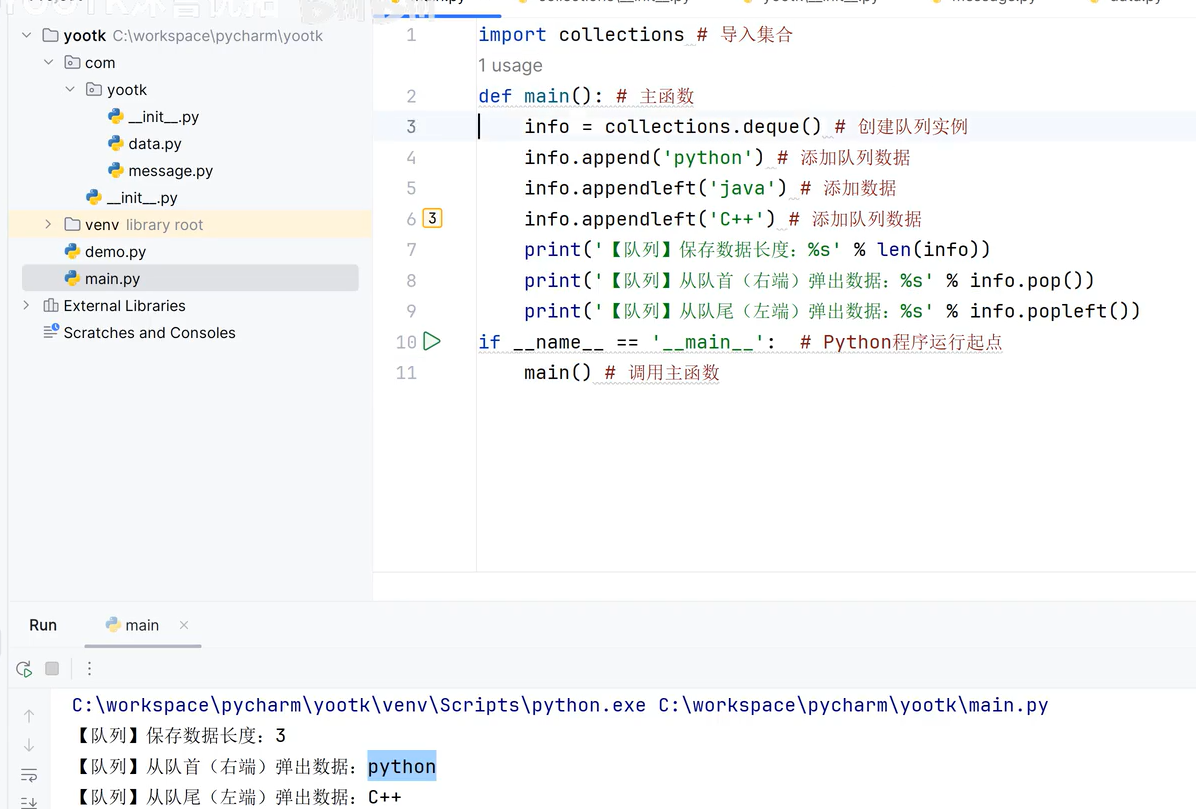Screen dimensions: 1196x809
Task: Click the External Libraries icon
Action: (51, 305)
